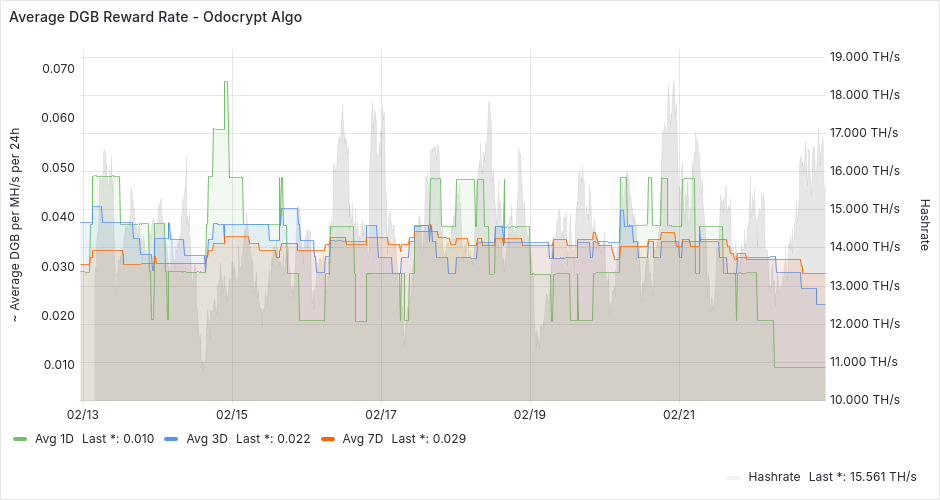Click the 02/21 x-axis date label
The width and height of the screenshot is (940, 500).
[679, 414]
